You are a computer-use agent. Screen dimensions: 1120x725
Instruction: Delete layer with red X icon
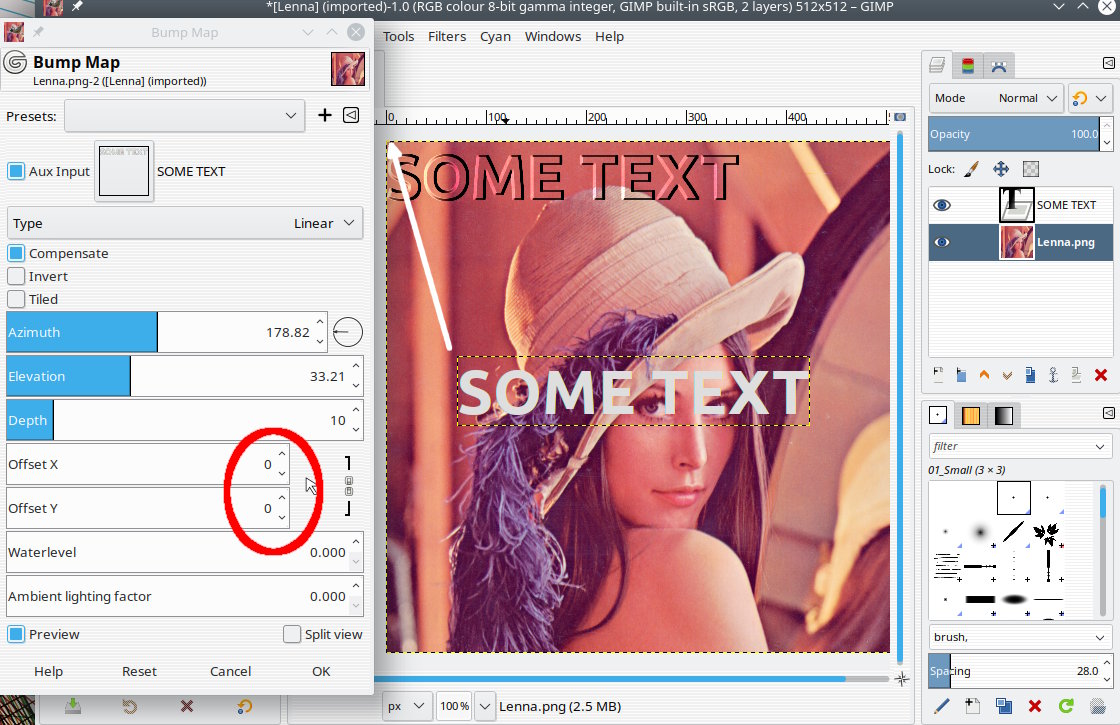pyautogui.click(x=1101, y=375)
